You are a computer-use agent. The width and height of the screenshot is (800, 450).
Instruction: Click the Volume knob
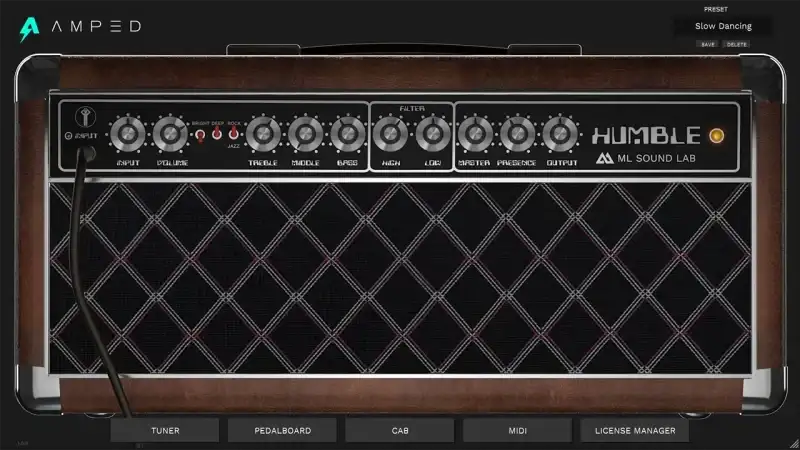click(x=170, y=134)
